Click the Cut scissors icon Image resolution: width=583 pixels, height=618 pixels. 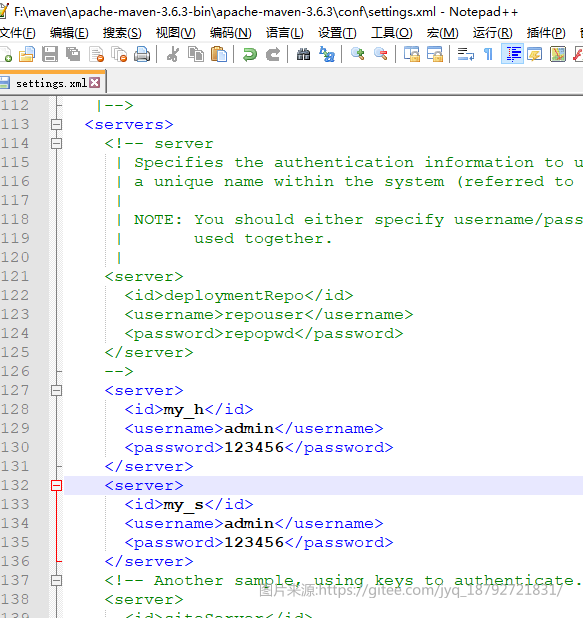tap(173, 54)
